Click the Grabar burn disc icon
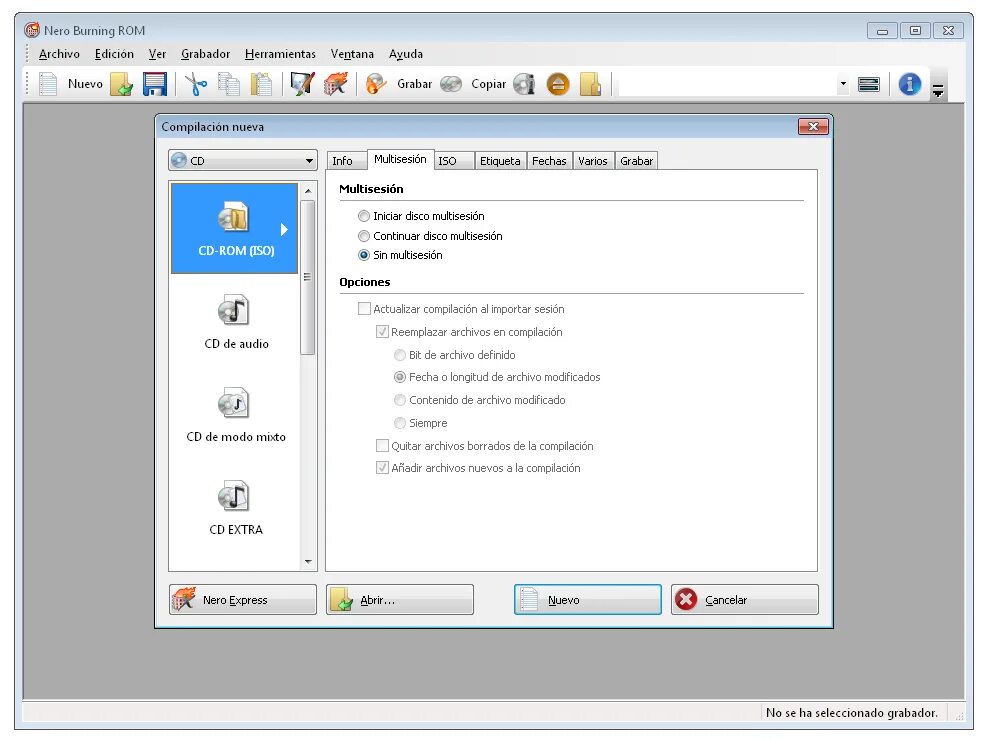The image size is (986, 740). coord(376,84)
